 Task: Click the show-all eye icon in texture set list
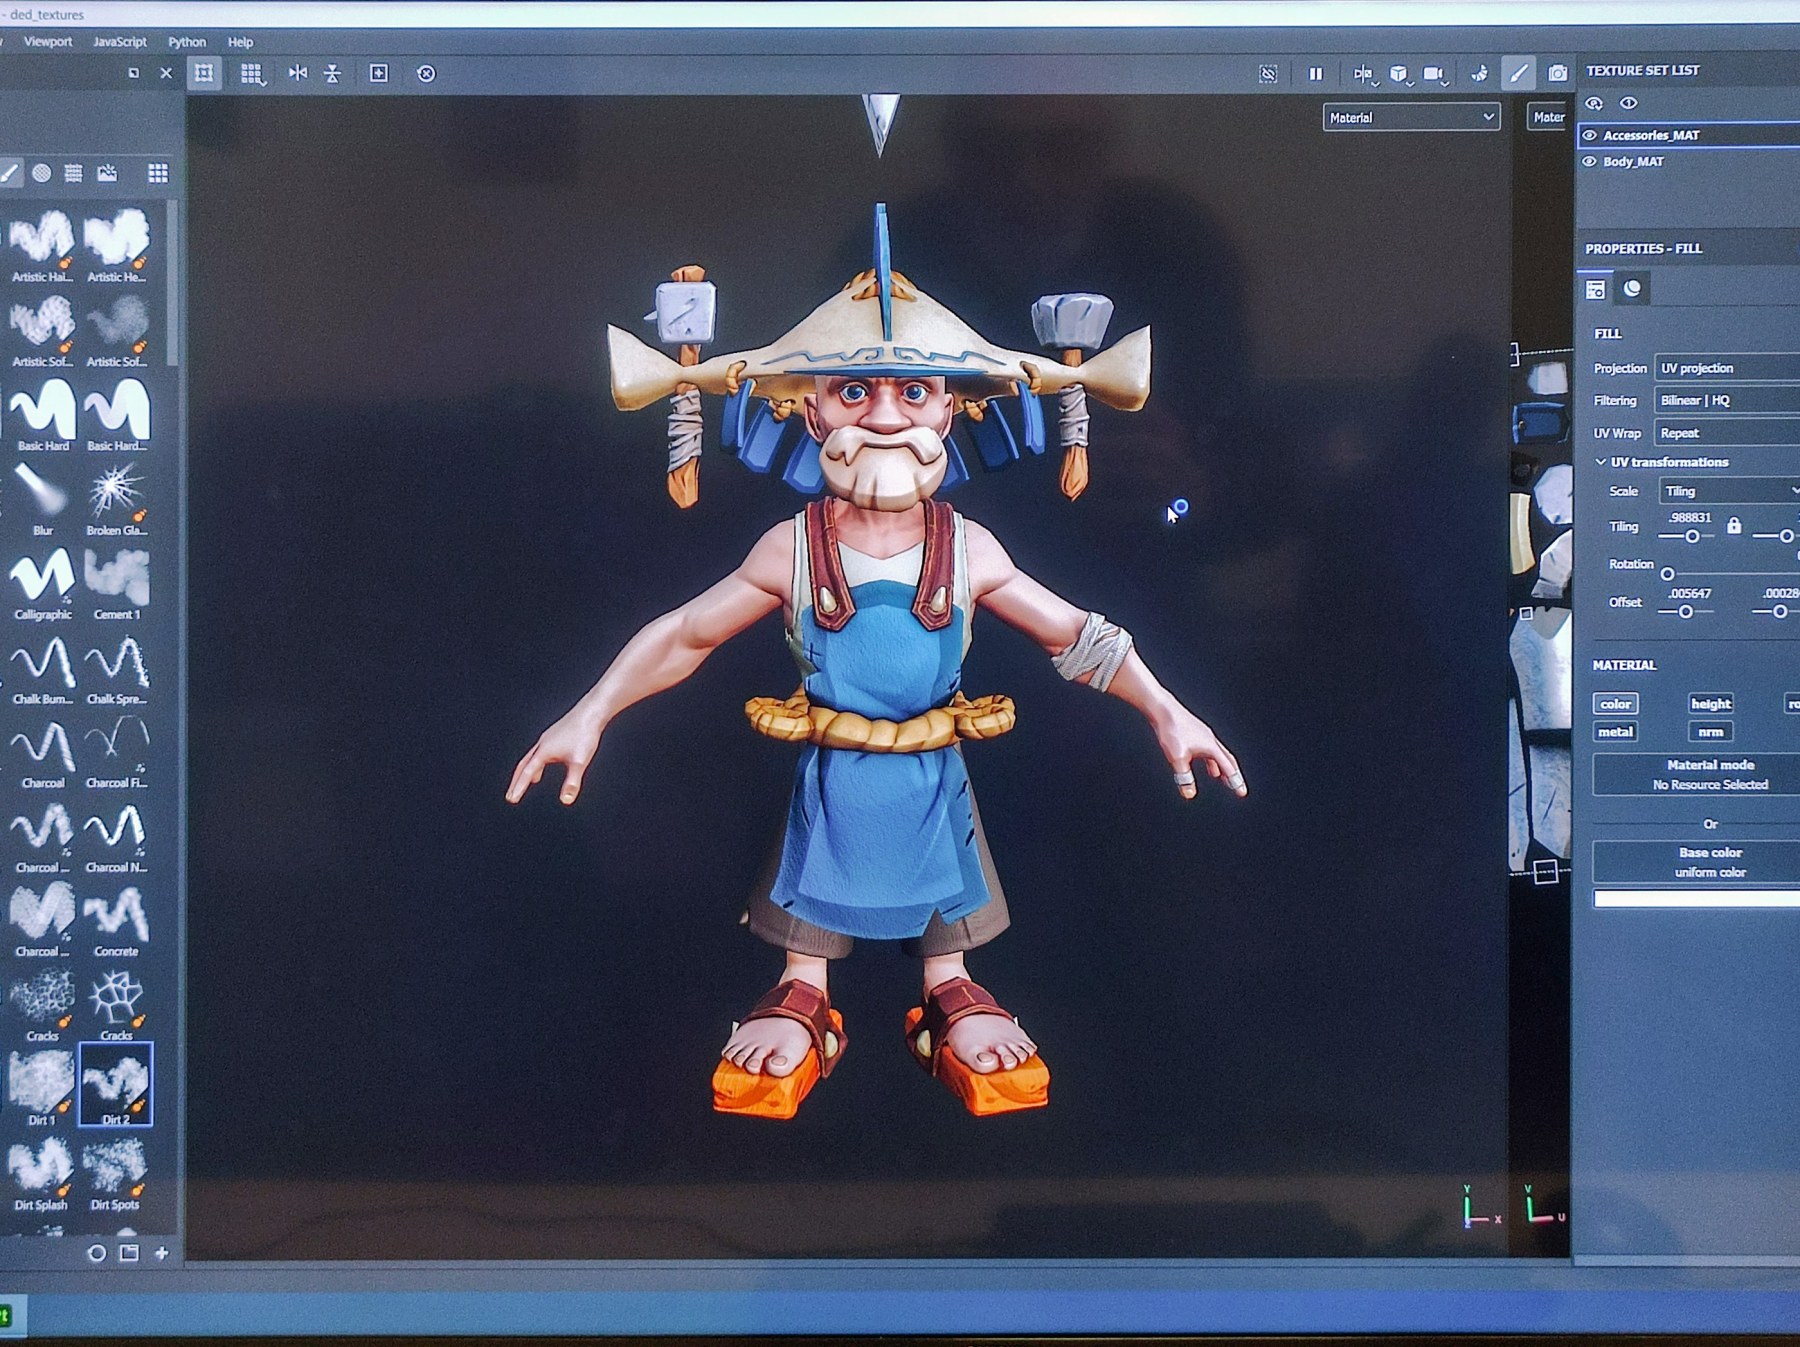pyautogui.click(x=1629, y=103)
